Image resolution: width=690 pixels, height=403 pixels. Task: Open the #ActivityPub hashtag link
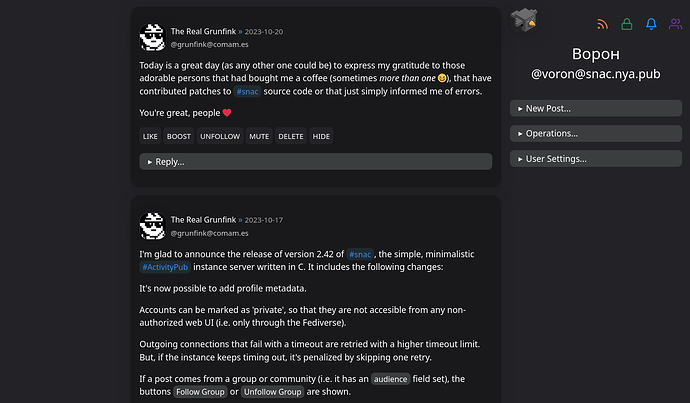165,267
